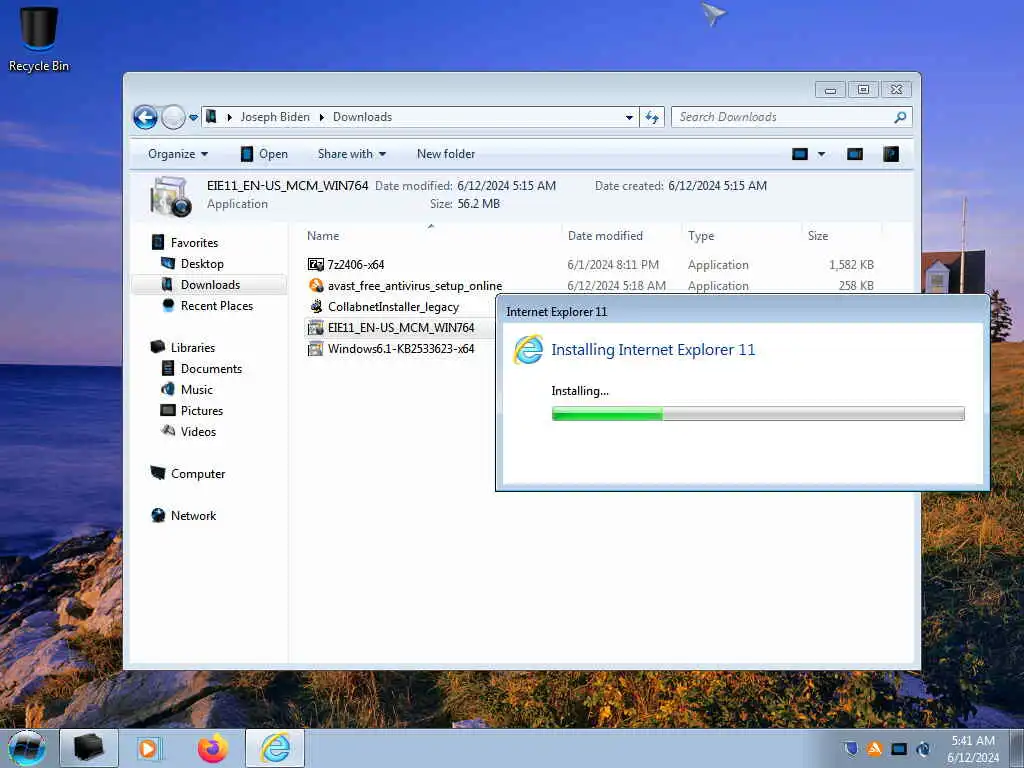This screenshot has height=768, width=1024.
Task: Open the Share with menu
Action: (x=351, y=154)
